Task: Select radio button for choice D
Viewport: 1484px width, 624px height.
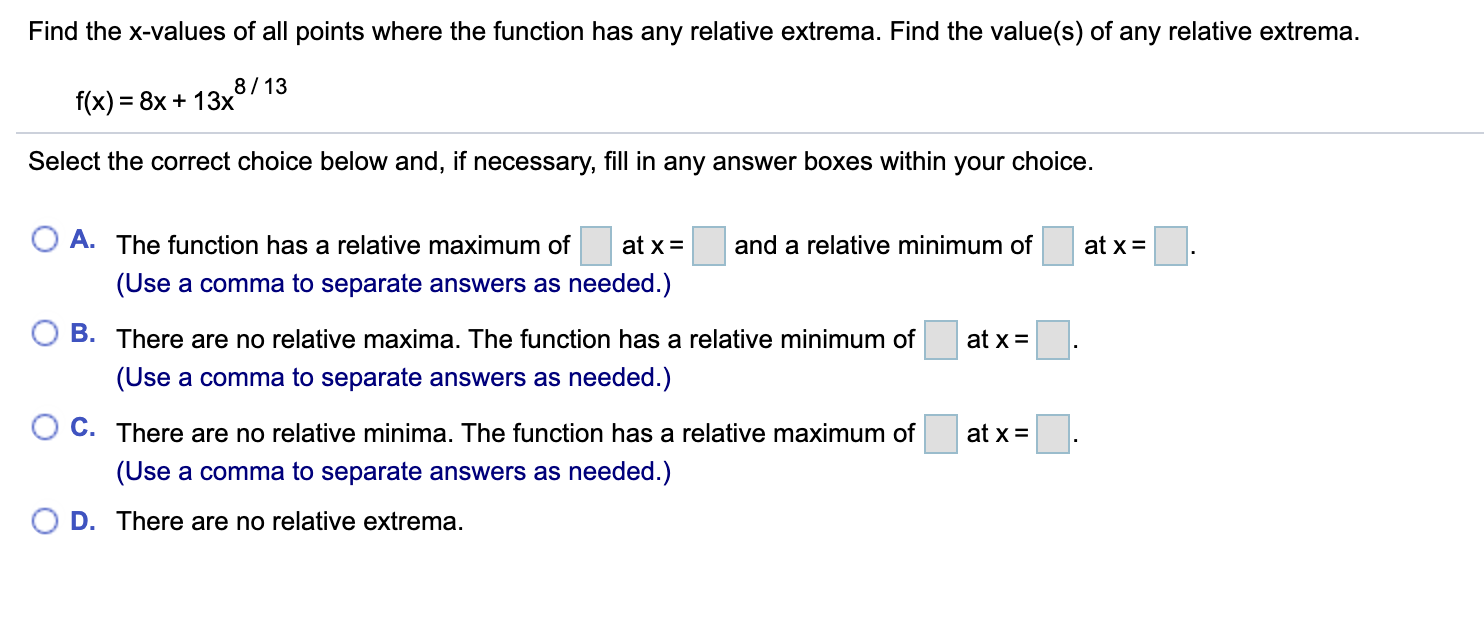Action: click(44, 520)
